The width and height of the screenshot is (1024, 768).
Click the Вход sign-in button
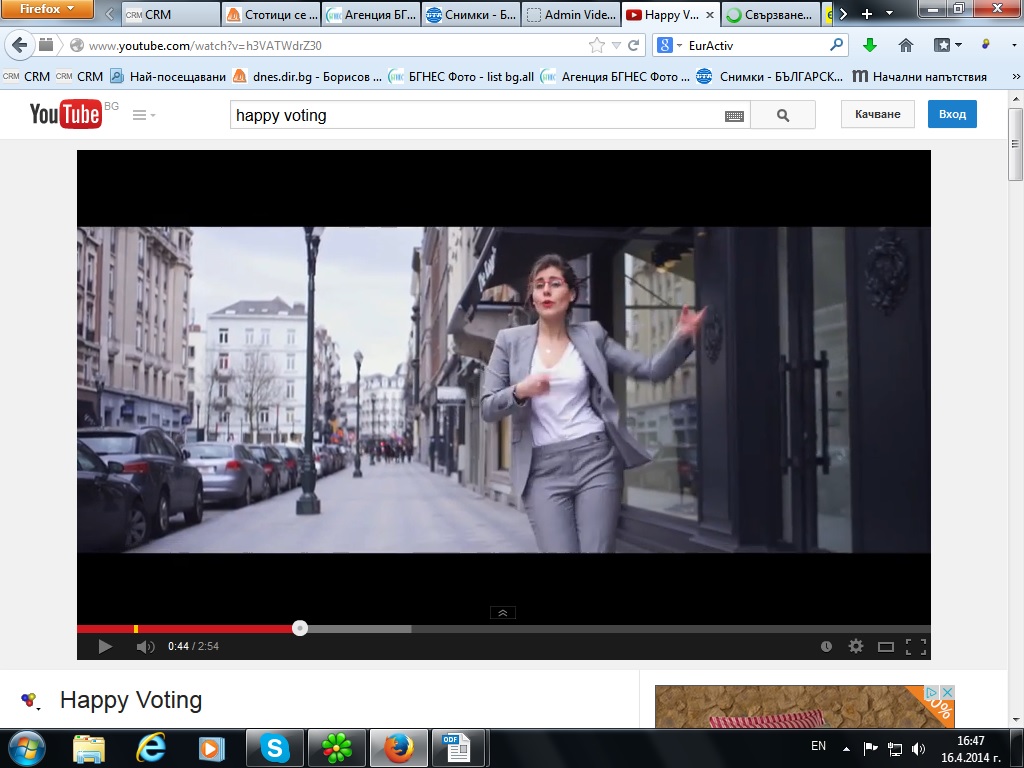coord(952,114)
